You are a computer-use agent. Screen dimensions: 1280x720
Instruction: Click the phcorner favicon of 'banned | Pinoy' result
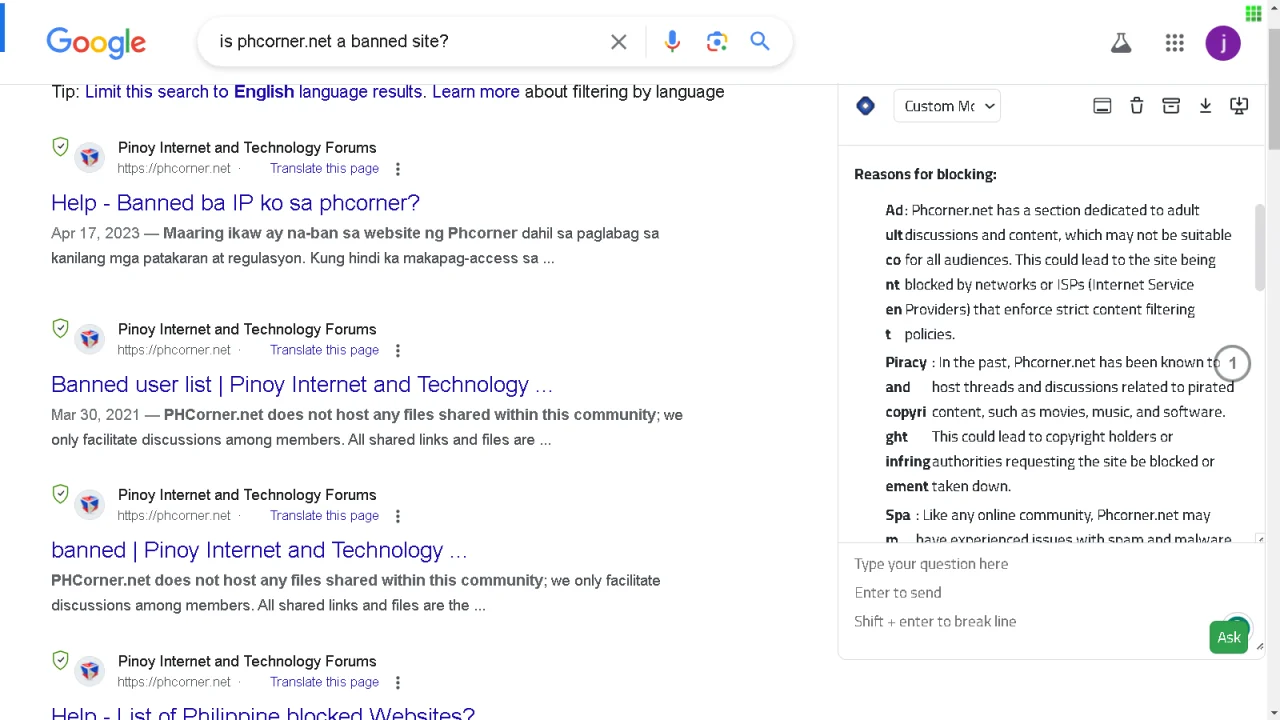coord(90,505)
